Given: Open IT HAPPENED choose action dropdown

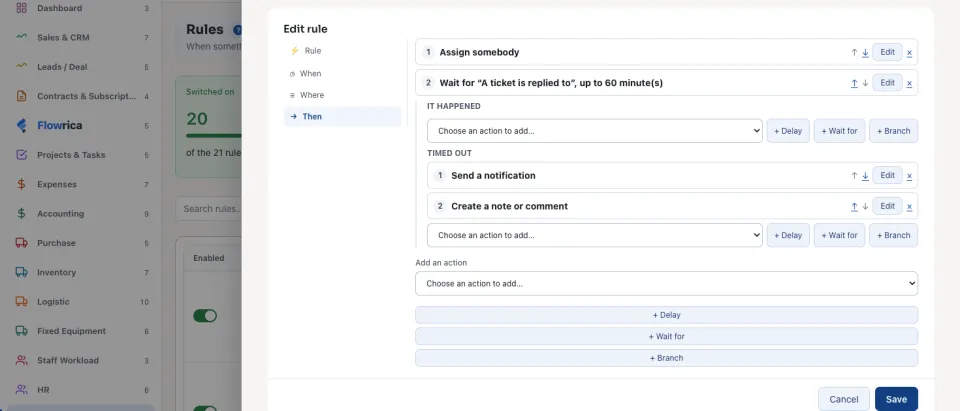Looking at the screenshot, I should tap(595, 130).
